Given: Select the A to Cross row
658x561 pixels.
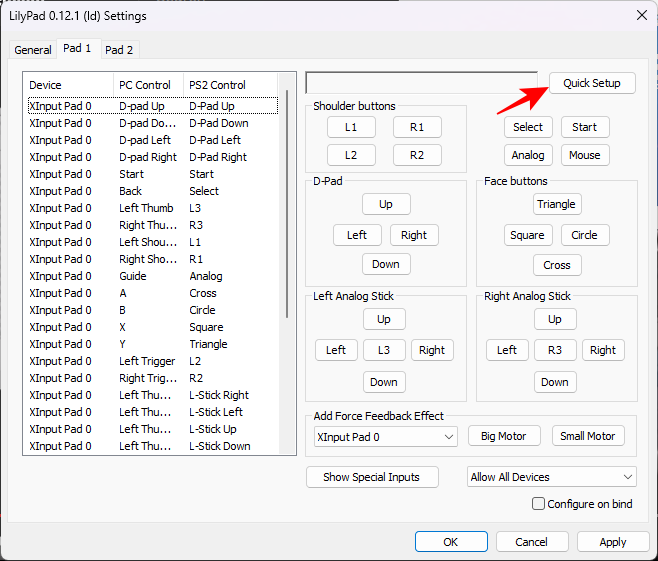Looking at the screenshot, I should click(153, 293).
